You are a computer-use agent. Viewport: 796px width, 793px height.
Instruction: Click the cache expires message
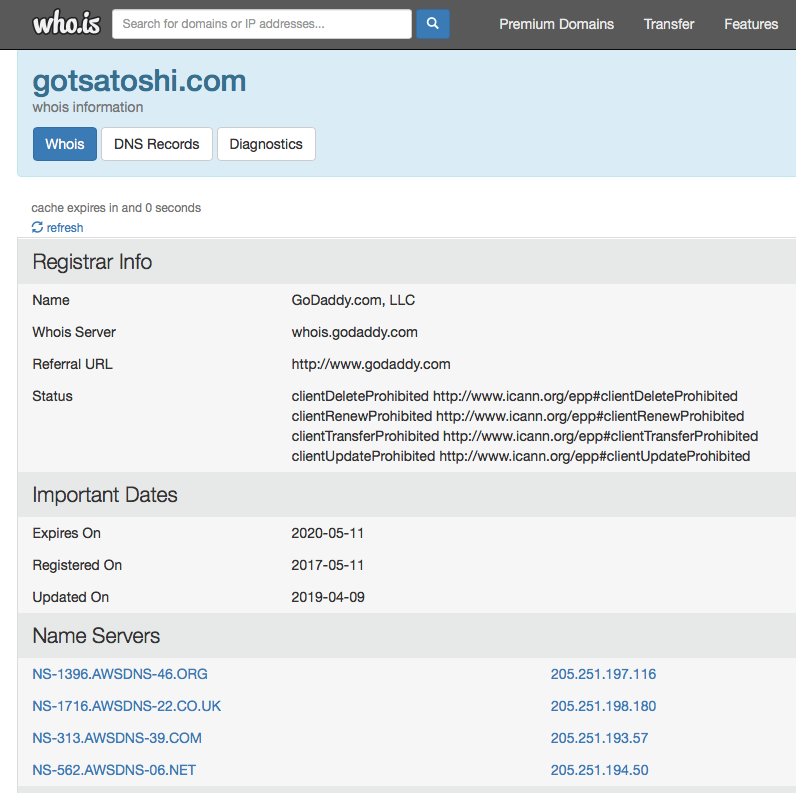[x=116, y=208]
